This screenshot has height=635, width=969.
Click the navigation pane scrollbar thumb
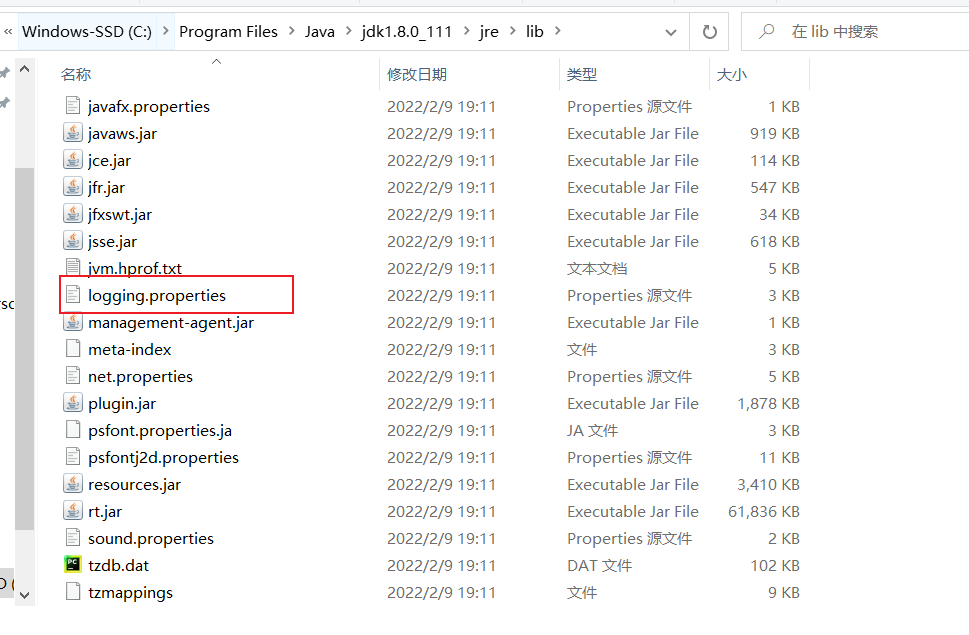[x=25, y=349]
